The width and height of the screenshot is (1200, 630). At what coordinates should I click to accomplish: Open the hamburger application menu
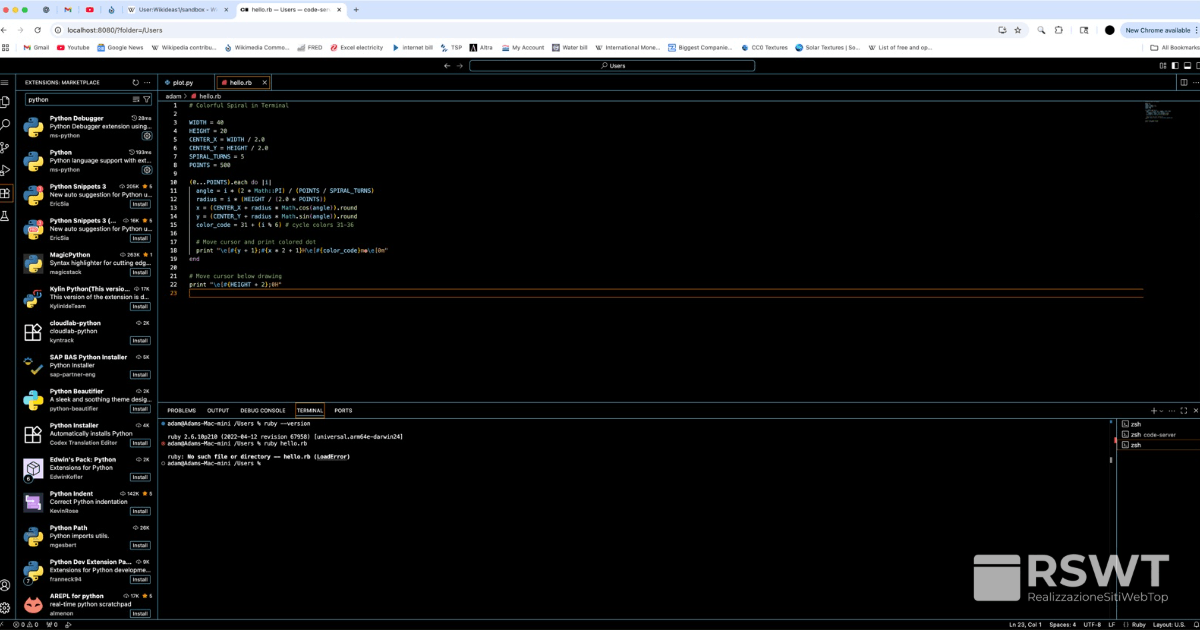click(5, 82)
